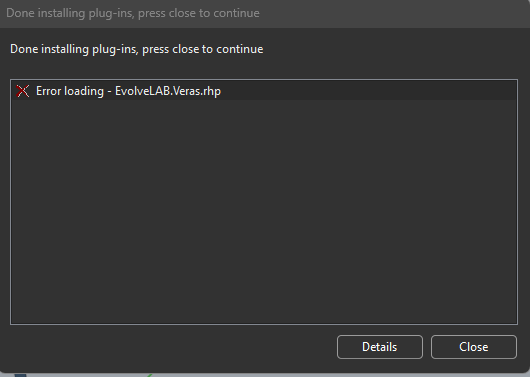
Task: Click the failed-load icon beside EvolveLAB.Veras.rhp
Action: coord(23,91)
